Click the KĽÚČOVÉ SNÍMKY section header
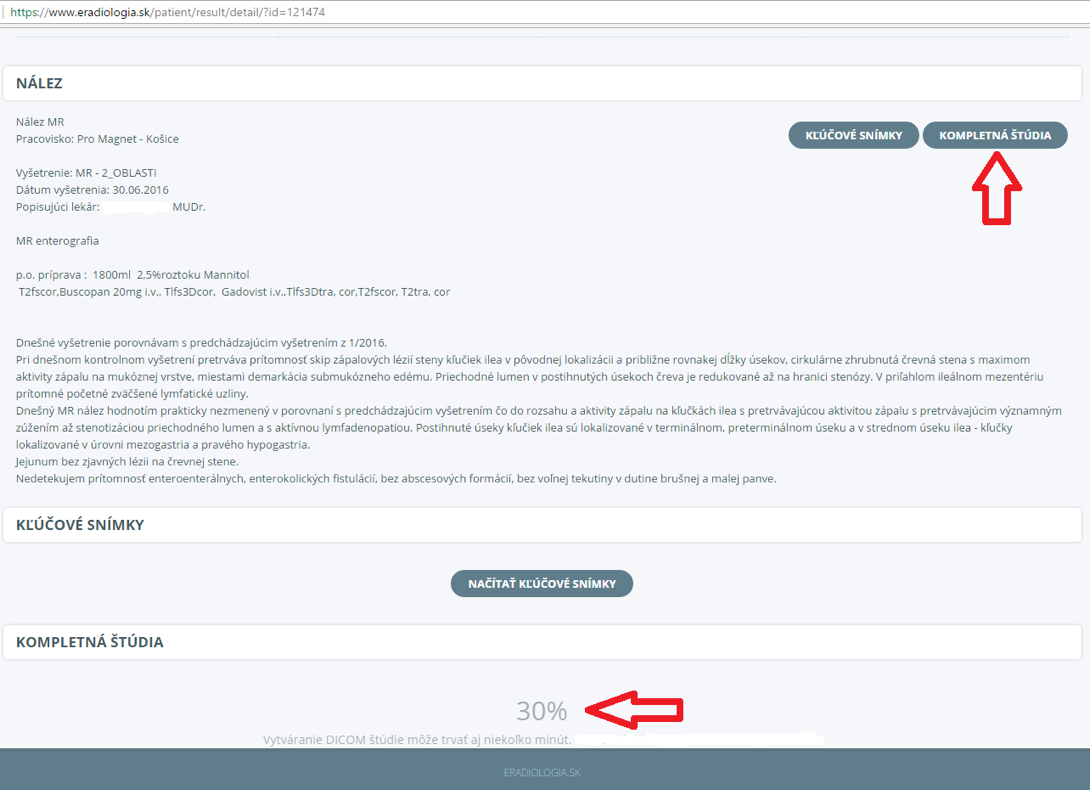Image resolution: width=1090 pixels, height=790 pixels. coord(80,525)
